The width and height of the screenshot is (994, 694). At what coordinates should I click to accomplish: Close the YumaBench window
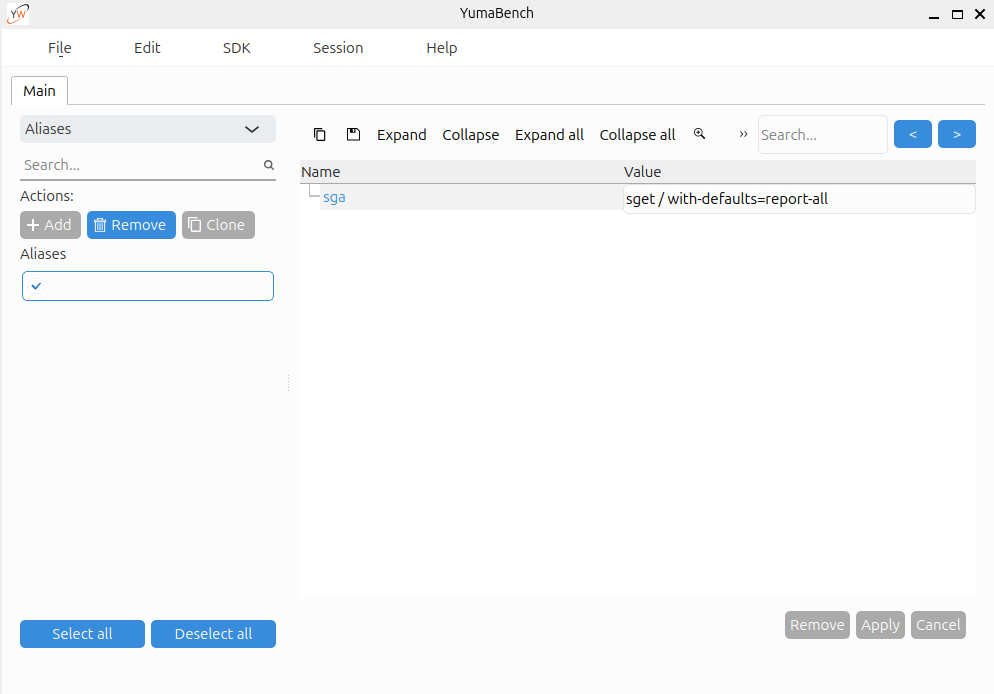[x=980, y=14]
